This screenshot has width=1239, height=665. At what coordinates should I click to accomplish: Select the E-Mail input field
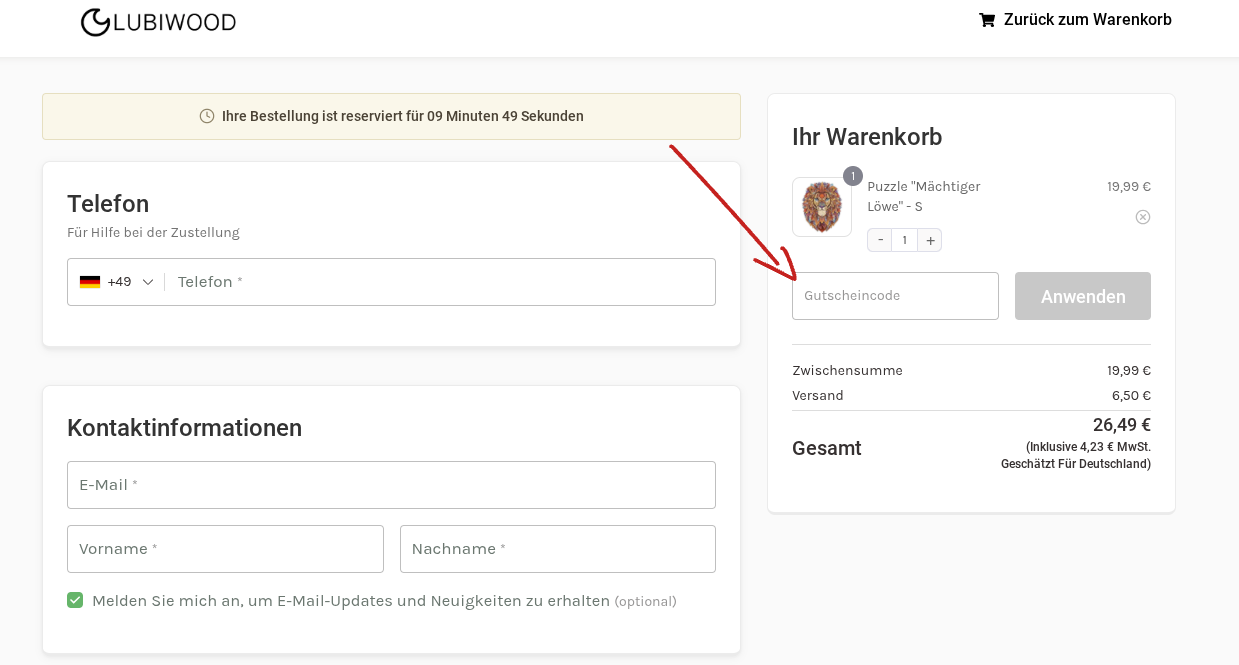pyautogui.click(x=391, y=485)
